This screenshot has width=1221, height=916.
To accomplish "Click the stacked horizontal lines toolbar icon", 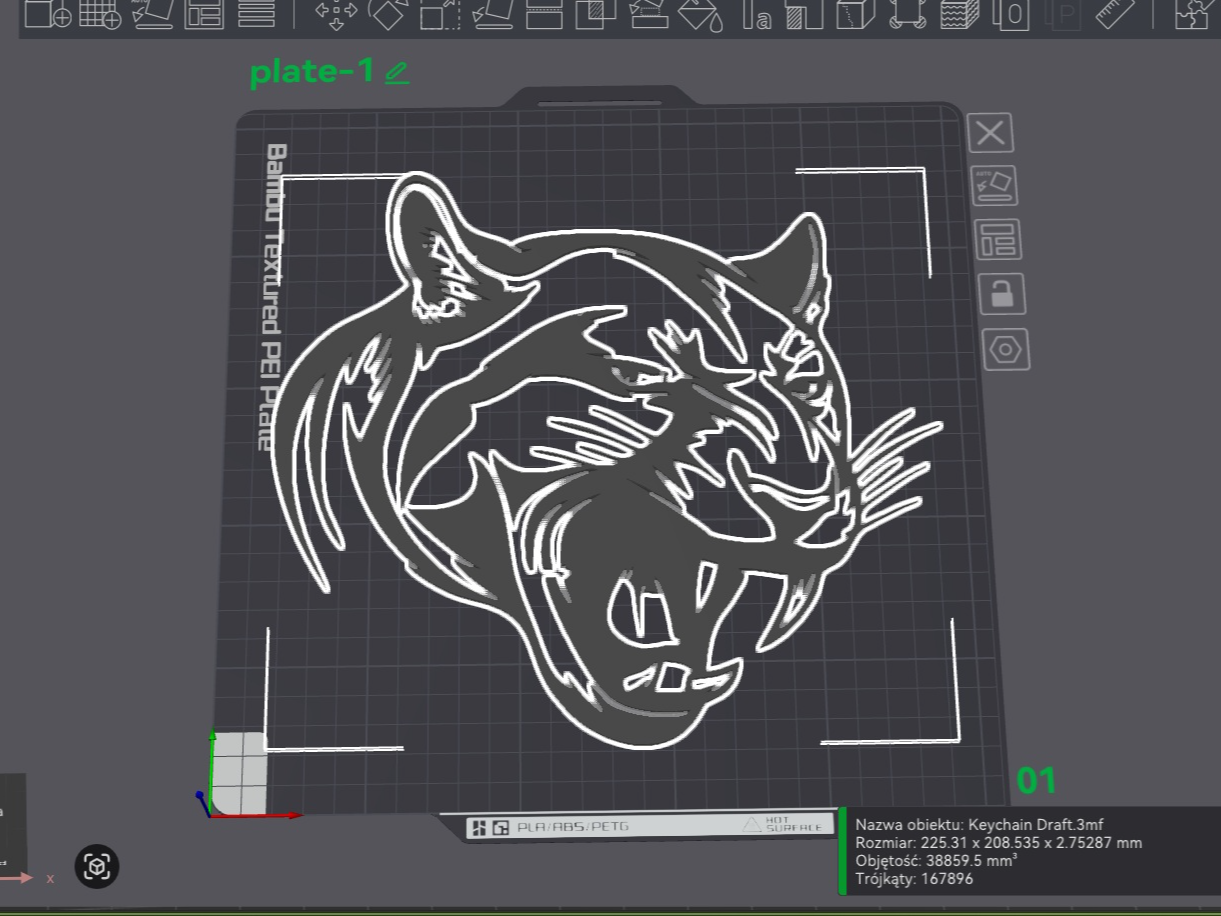I will [257, 14].
